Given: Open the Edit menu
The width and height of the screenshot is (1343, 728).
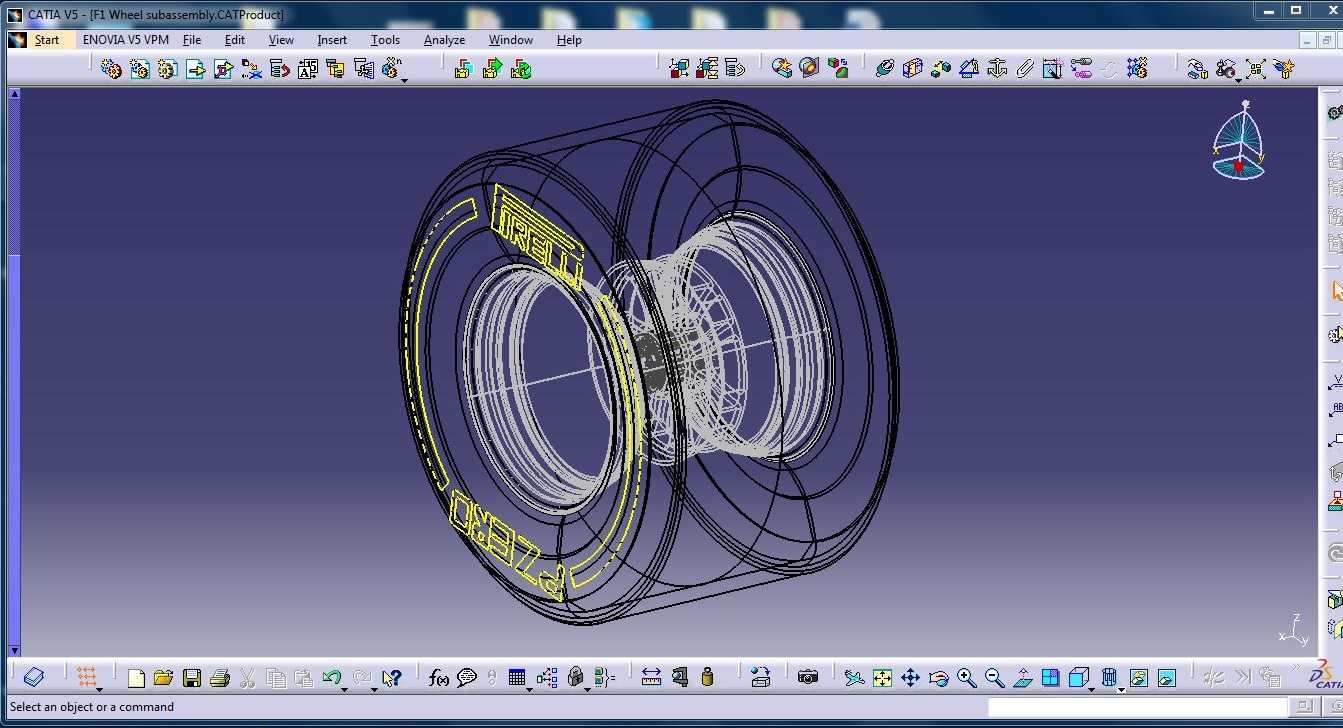Looking at the screenshot, I should pos(235,40).
